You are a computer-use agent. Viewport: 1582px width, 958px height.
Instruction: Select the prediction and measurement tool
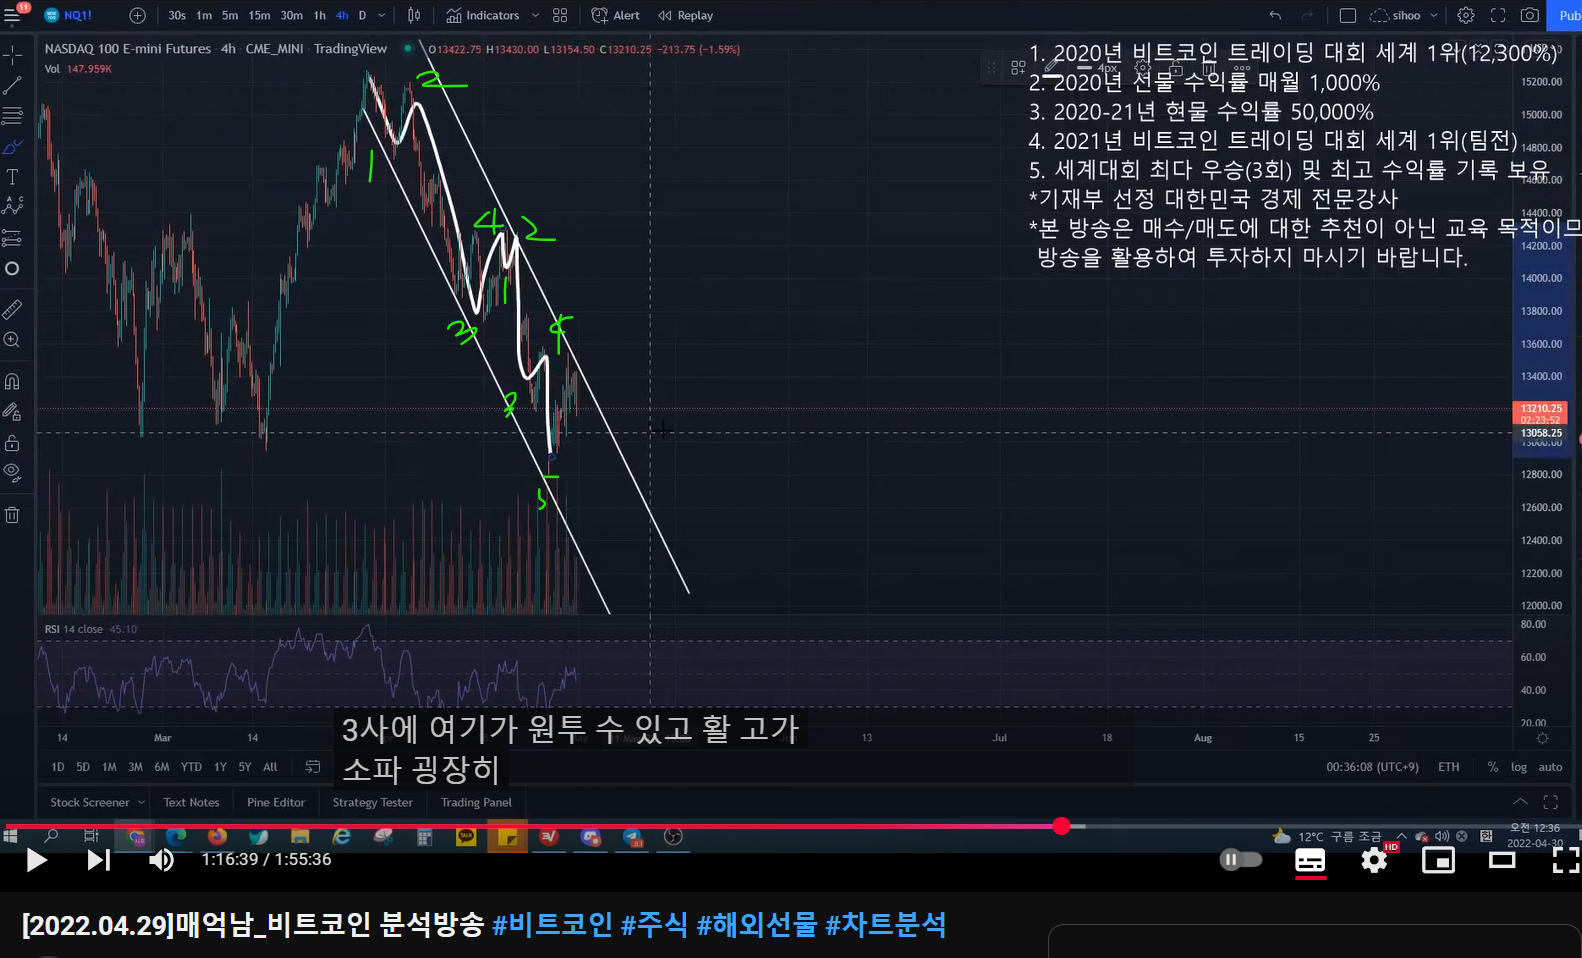13,238
